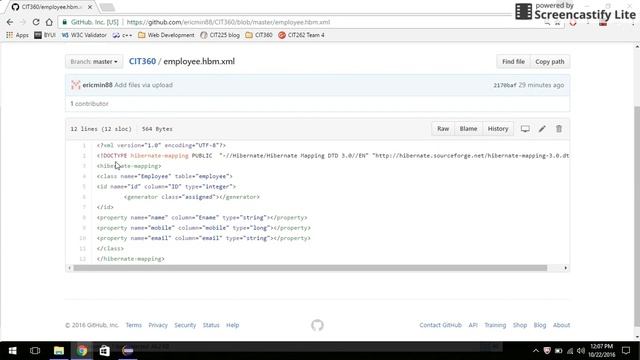Open the Windows Store taskbar icon
Image resolution: width=640 pixels, height=360 pixels.
104,351
